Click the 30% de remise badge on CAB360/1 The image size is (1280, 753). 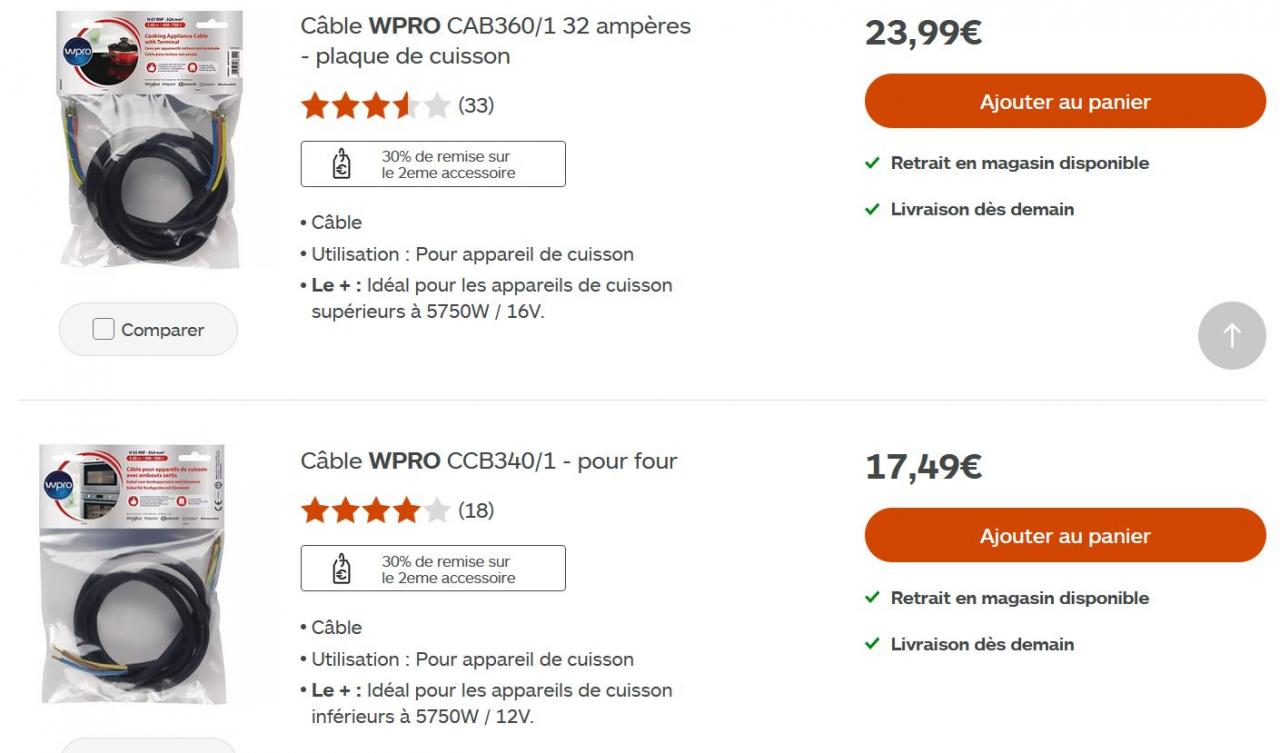coord(448,164)
